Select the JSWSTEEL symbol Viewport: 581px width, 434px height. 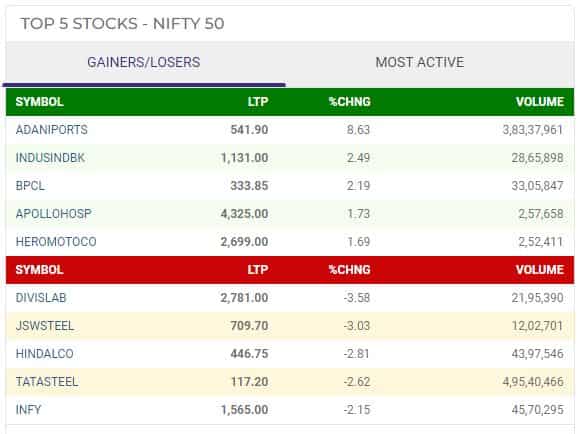coord(45,326)
